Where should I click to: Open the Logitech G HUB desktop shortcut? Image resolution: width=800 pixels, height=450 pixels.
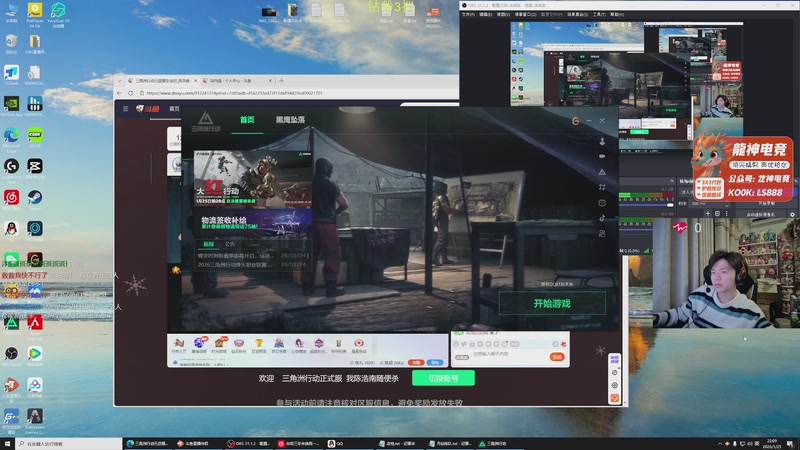click(11, 168)
